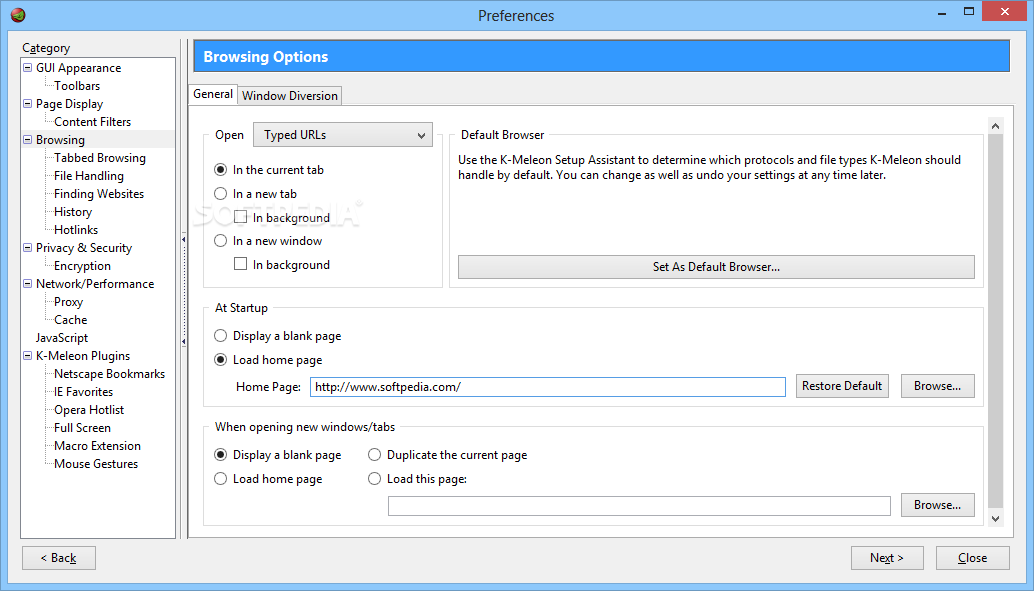Select K-Meleon Plugins category label
Viewport: 1034px width, 591px height.
(82, 356)
